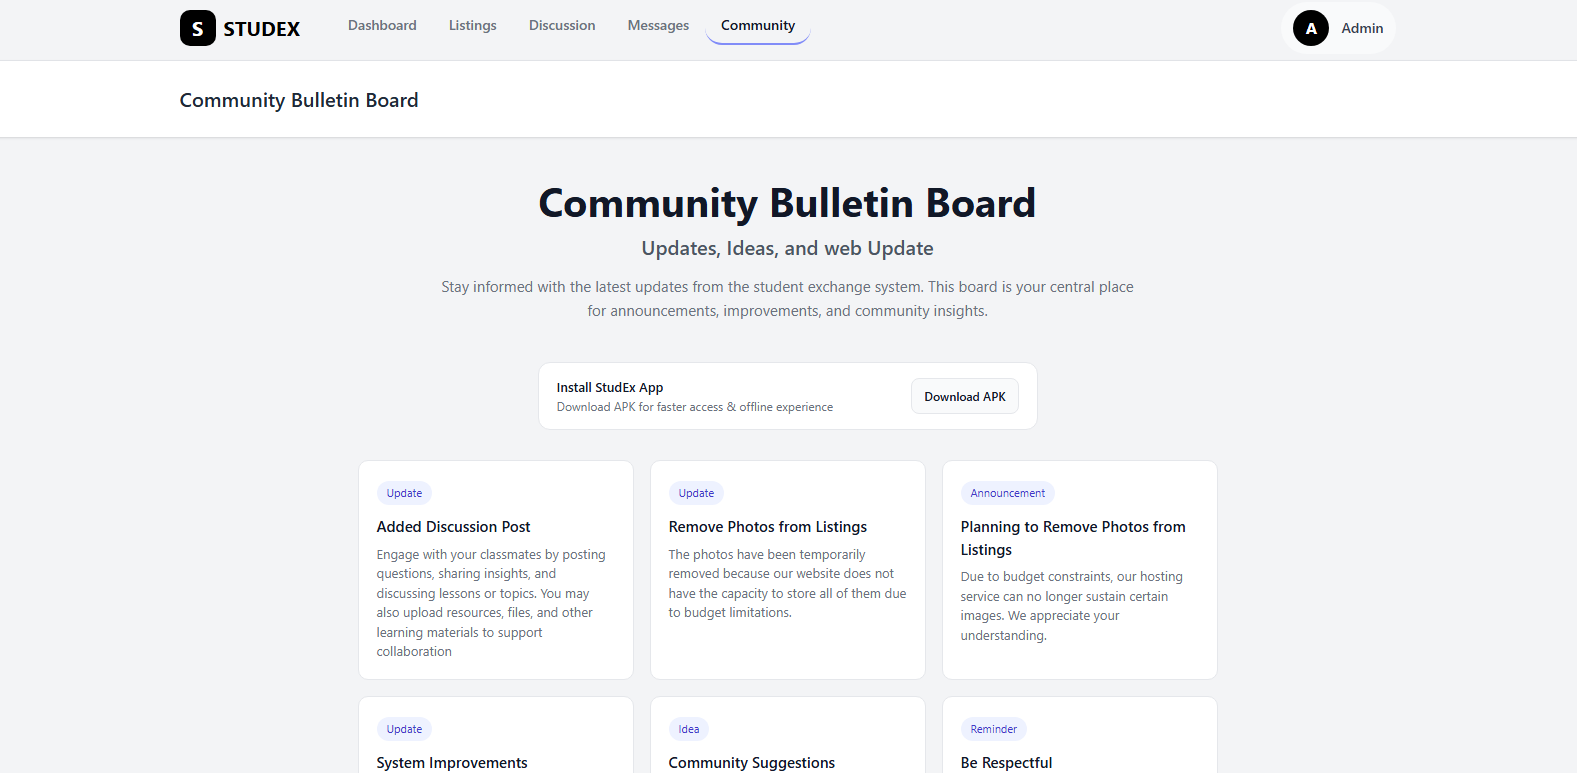Open the Discussion nav link
This screenshot has height=773, width=1577.
point(562,25)
